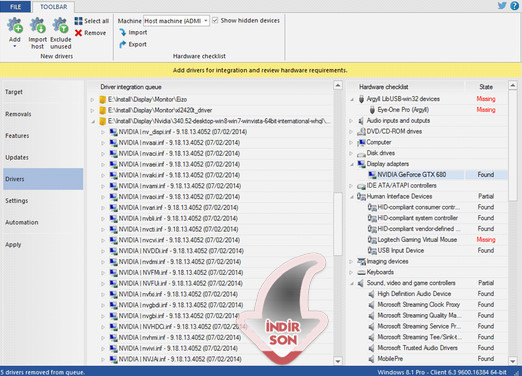Click the Audio inputs and outputs icon
Viewport: 522px width, 376px height.
click(x=361, y=121)
